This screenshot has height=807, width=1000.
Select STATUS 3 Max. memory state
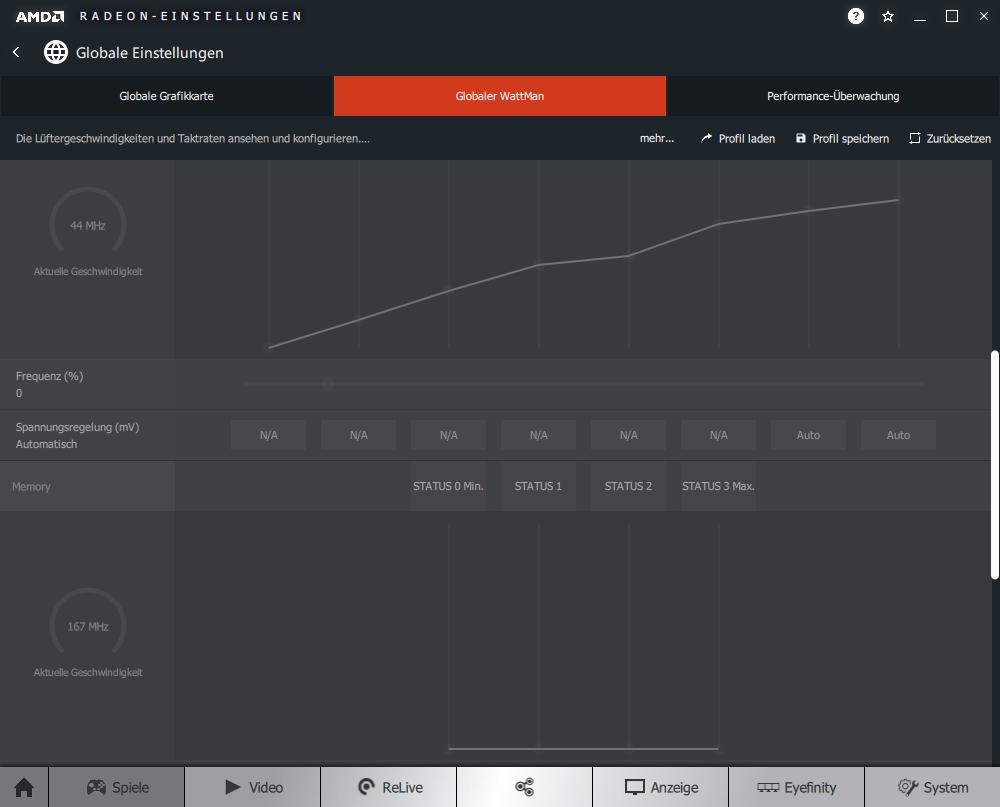718,486
